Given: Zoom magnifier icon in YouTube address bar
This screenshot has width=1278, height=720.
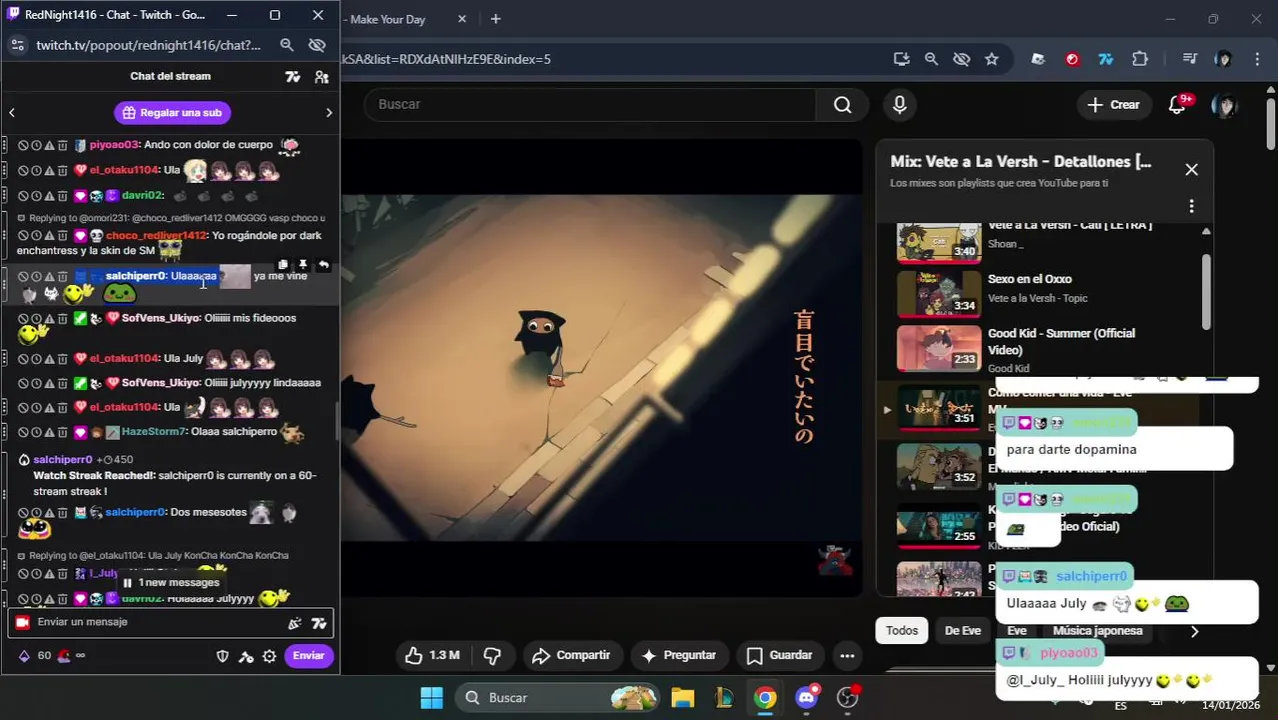Looking at the screenshot, I should pos(931,59).
